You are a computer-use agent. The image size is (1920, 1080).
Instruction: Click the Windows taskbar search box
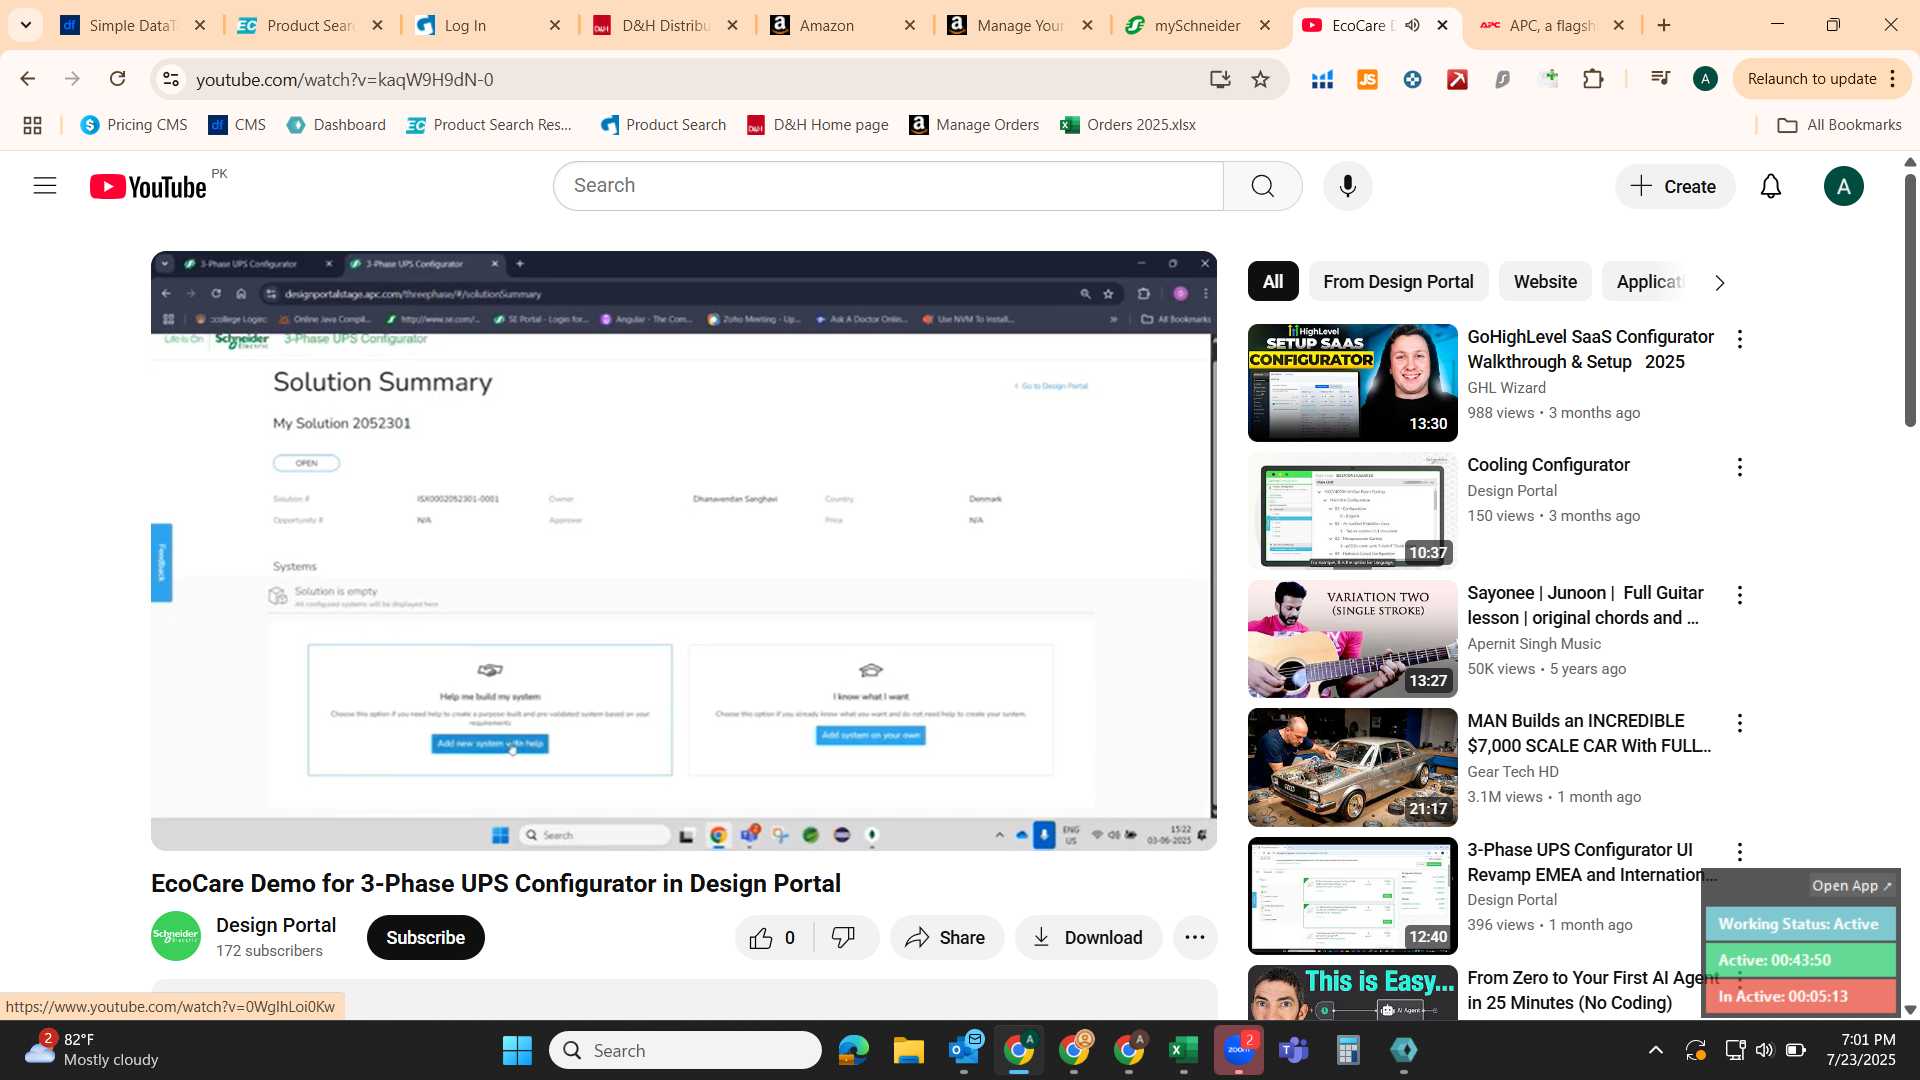pyautogui.click(x=685, y=1050)
